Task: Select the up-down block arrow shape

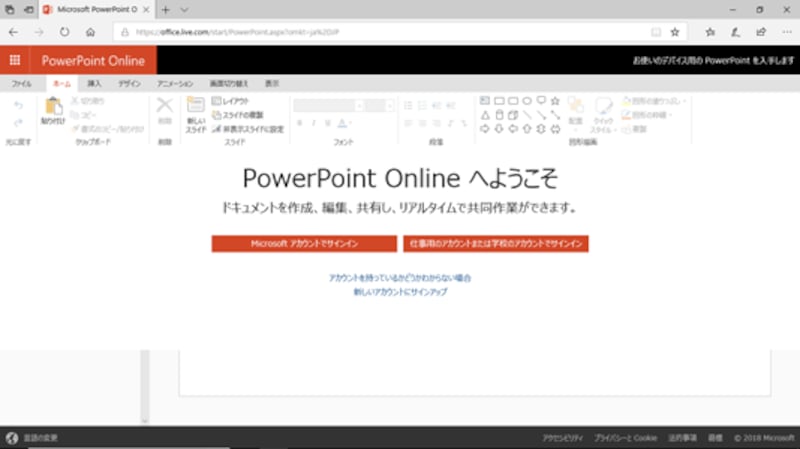Action: (x=541, y=129)
